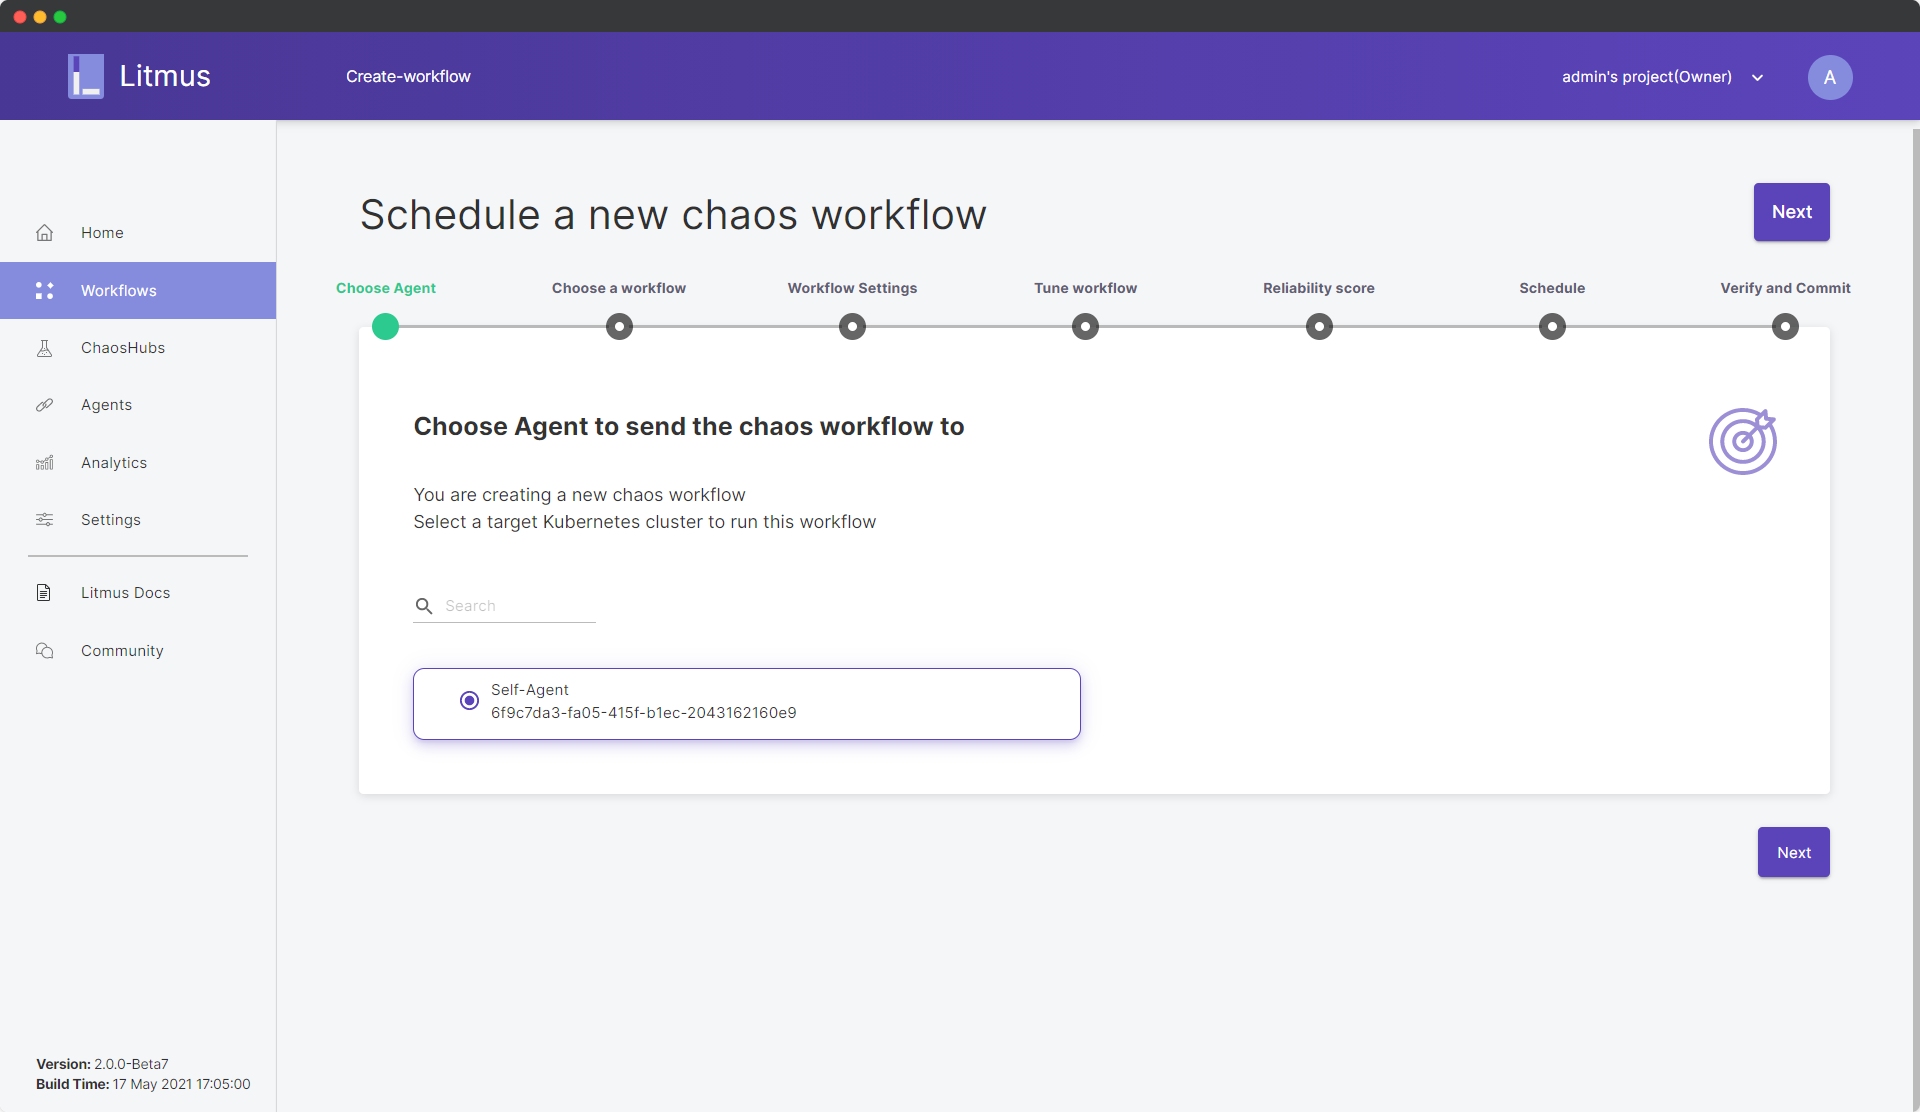Click the Choose a workflow step circle
1920x1112 pixels.
619,326
